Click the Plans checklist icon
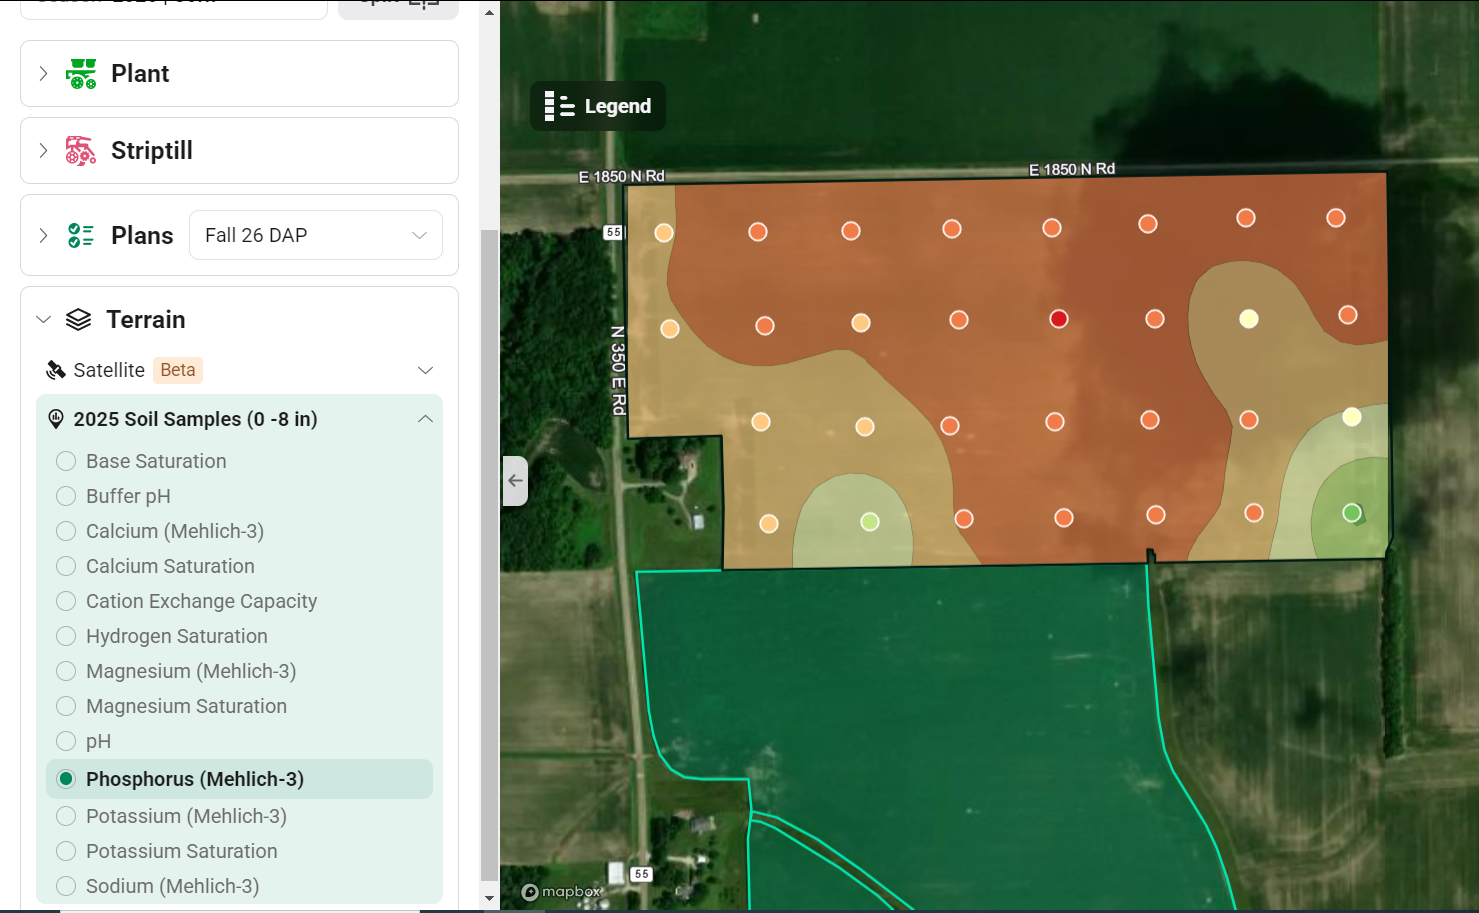Viewport: 1479px width, 913px height. (81, 235)
